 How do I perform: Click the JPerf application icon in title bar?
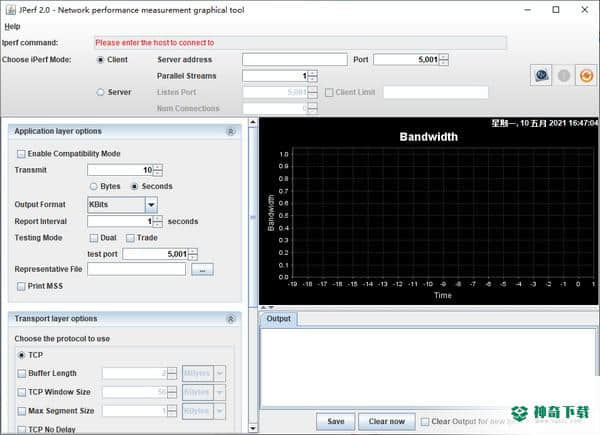coord(11,10)
